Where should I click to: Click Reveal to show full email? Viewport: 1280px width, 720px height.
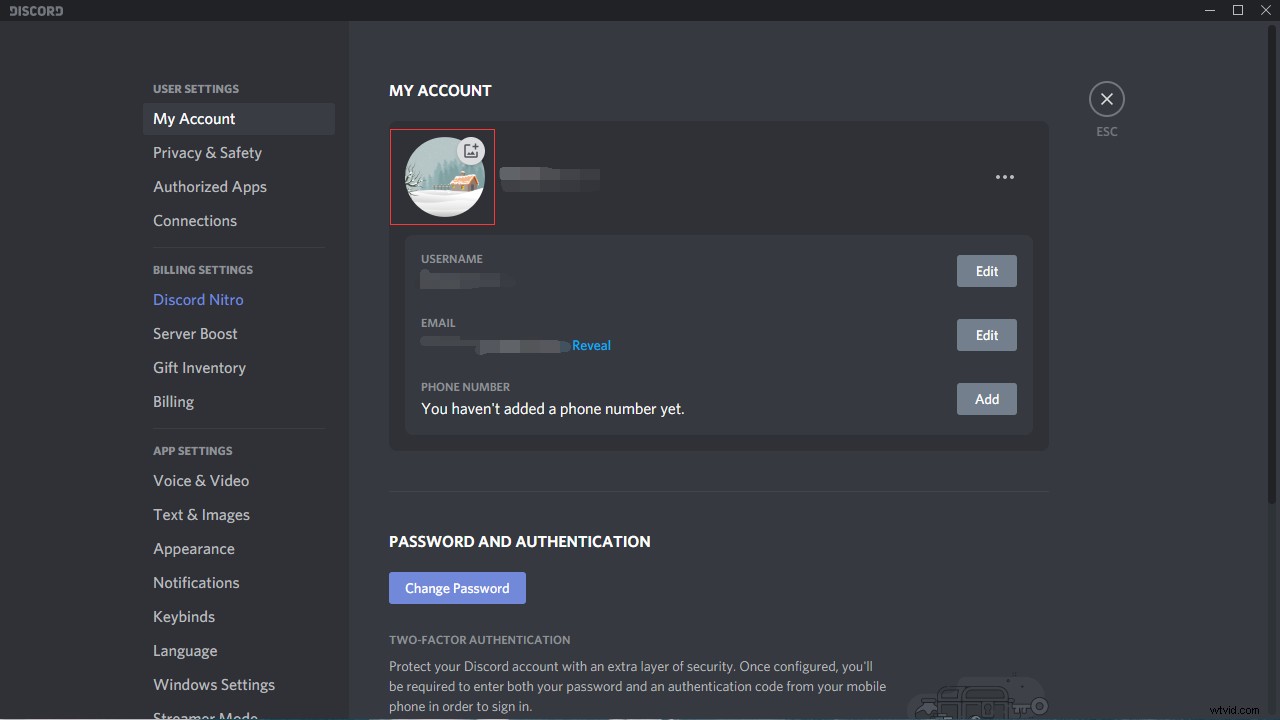tap(591, 345)
